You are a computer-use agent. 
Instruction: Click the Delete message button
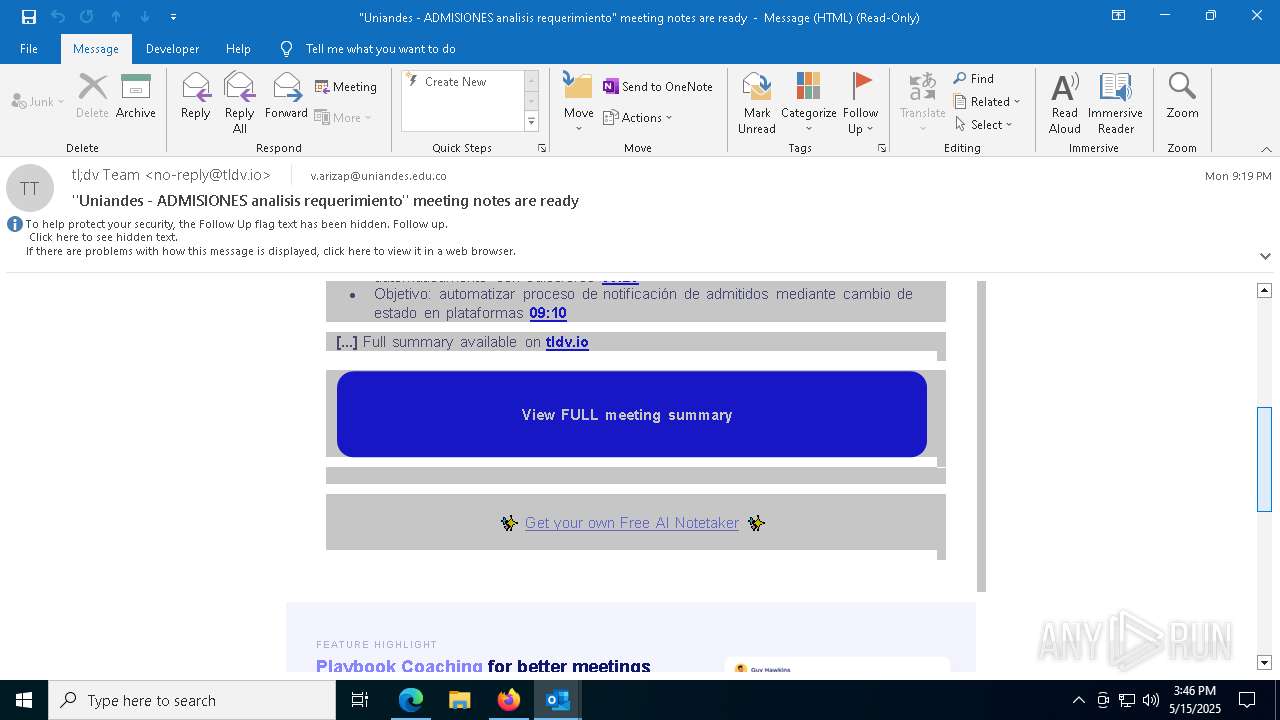92,96
